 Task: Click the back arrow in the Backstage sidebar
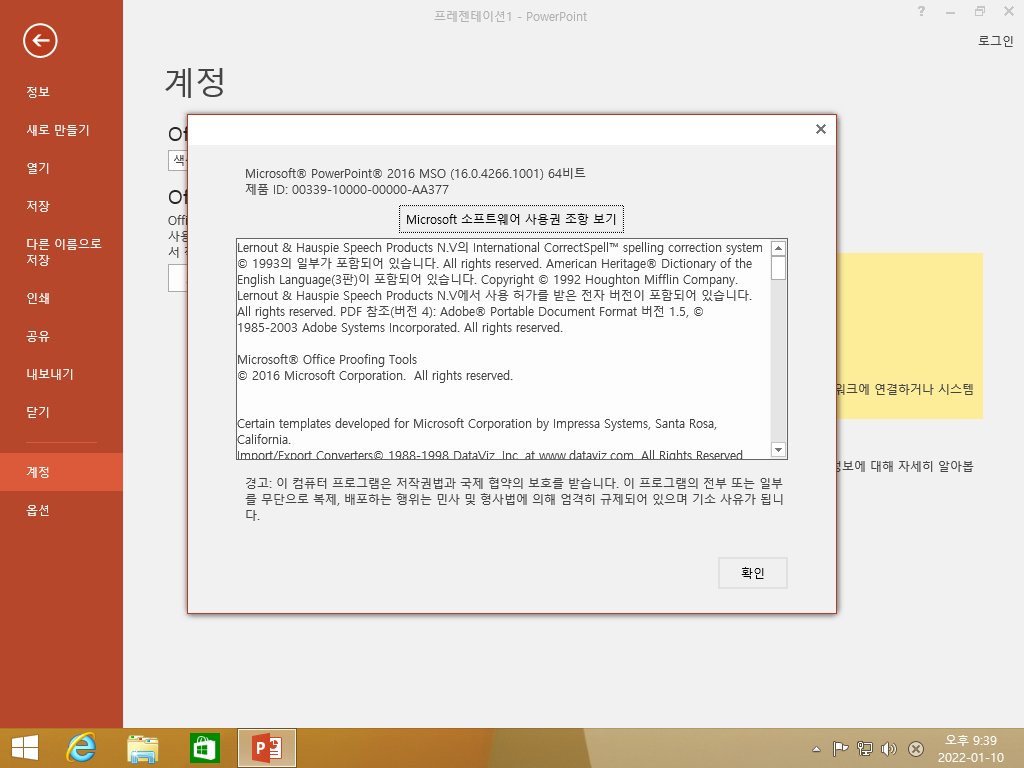40,40
